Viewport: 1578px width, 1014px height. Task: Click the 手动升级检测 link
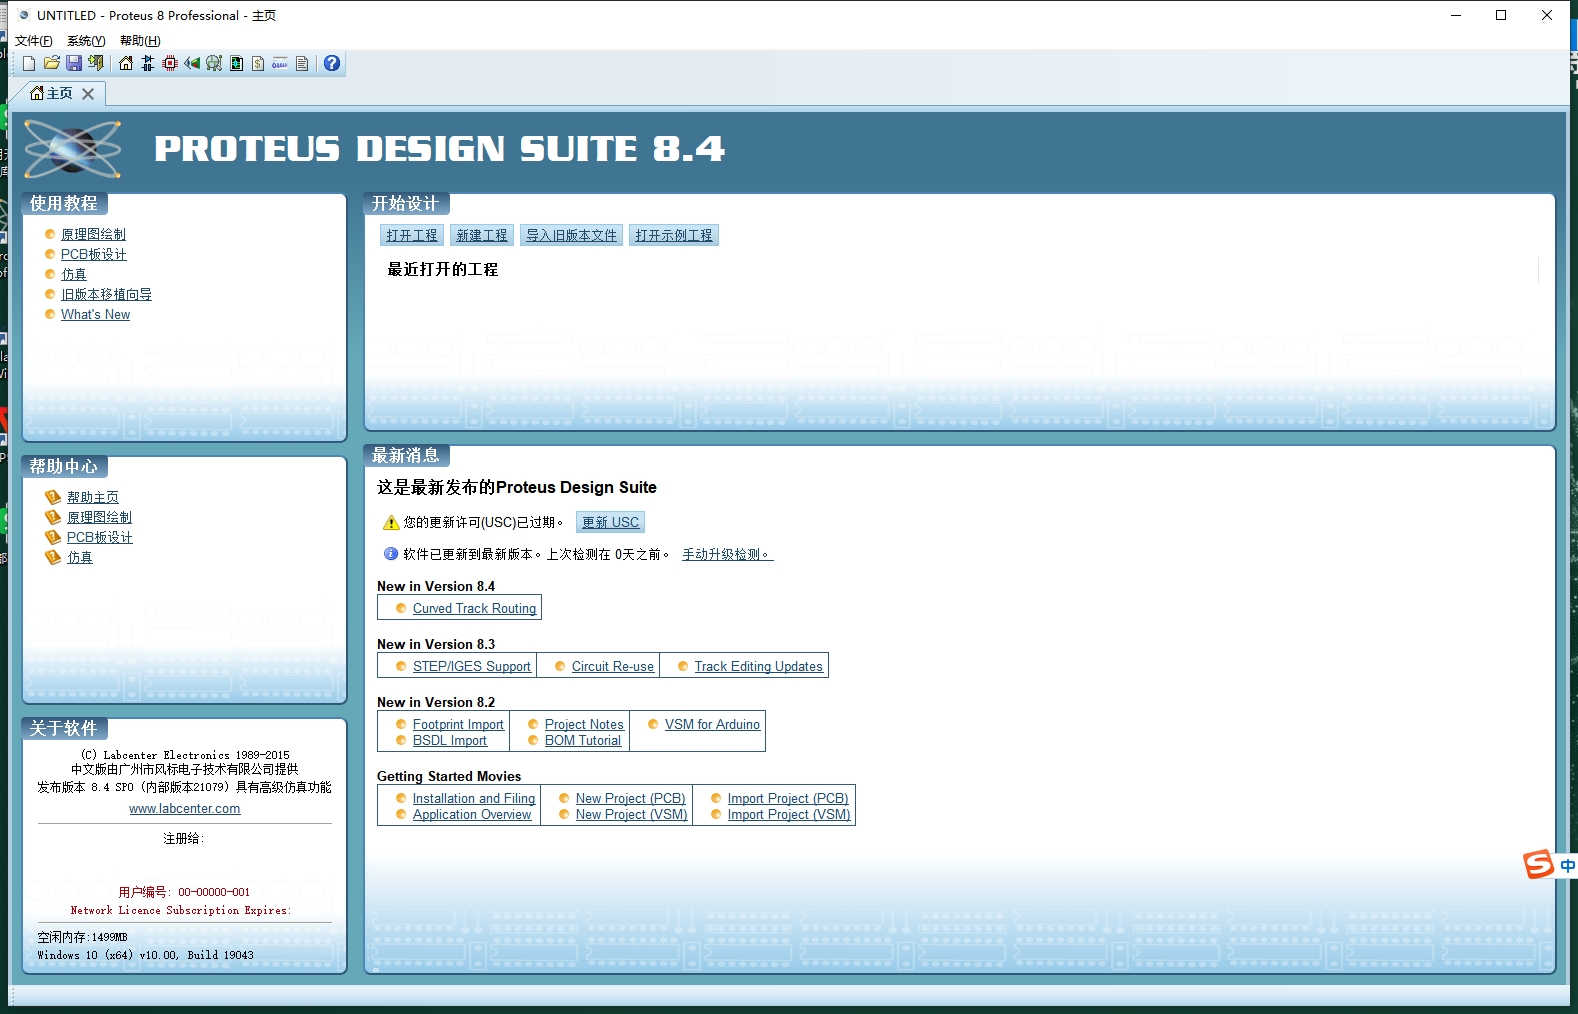[x=727, y=554]
